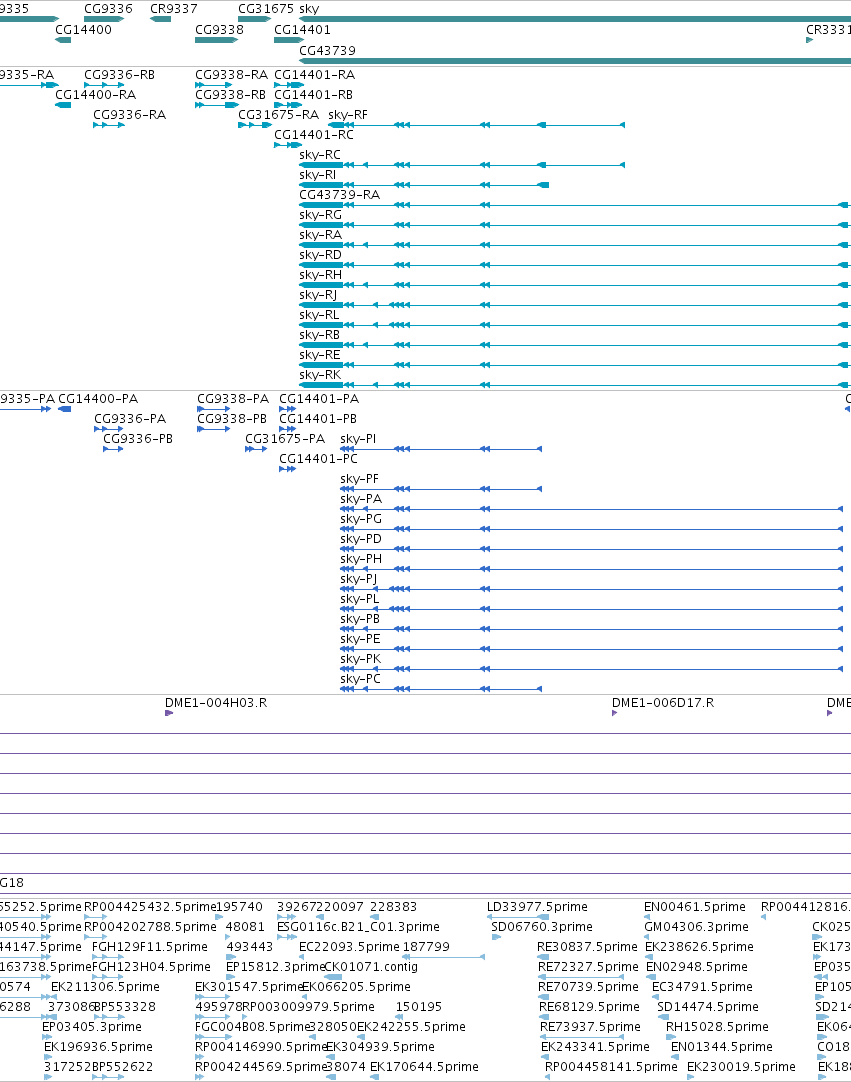Click the sky-RE transcript label
The height and width of the screenshot is (1082, 851).
click(320, 355)
